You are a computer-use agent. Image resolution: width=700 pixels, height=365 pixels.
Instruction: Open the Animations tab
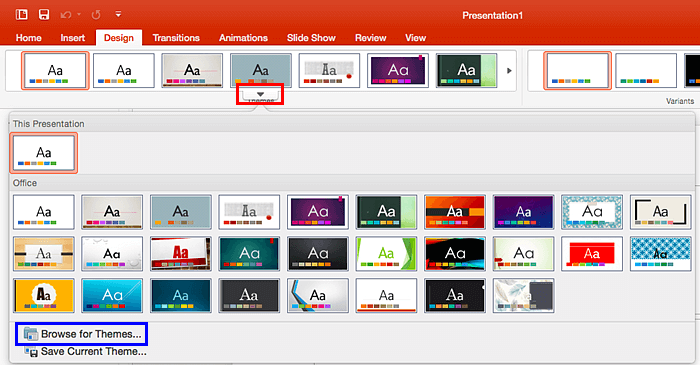(243, 38)
